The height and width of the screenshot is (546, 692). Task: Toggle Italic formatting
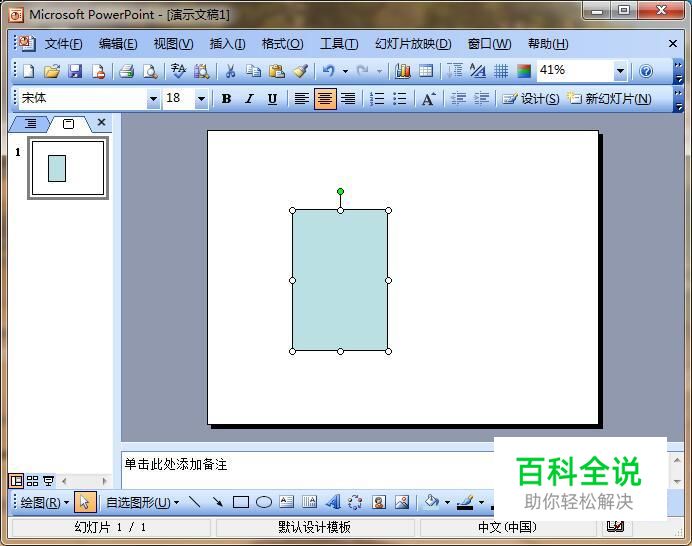pos(250,99)
